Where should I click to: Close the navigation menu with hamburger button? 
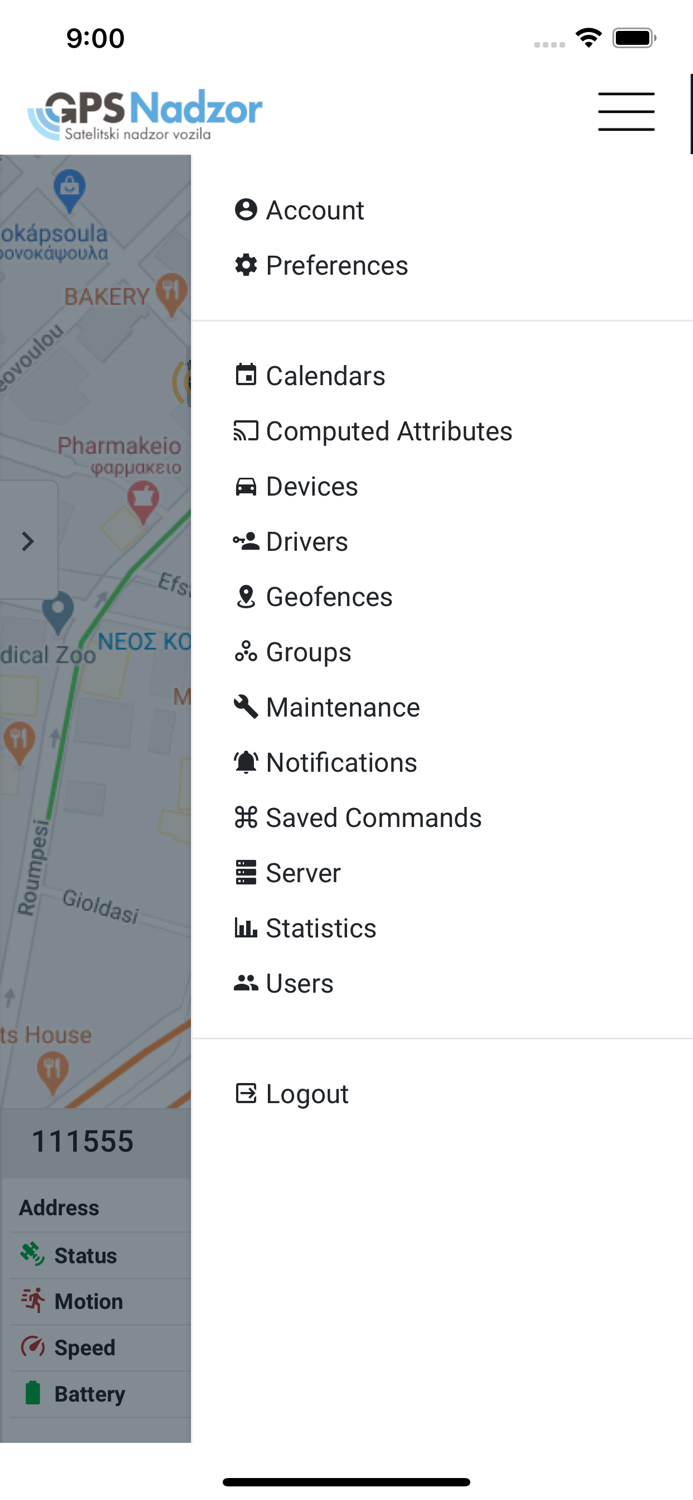626,112
